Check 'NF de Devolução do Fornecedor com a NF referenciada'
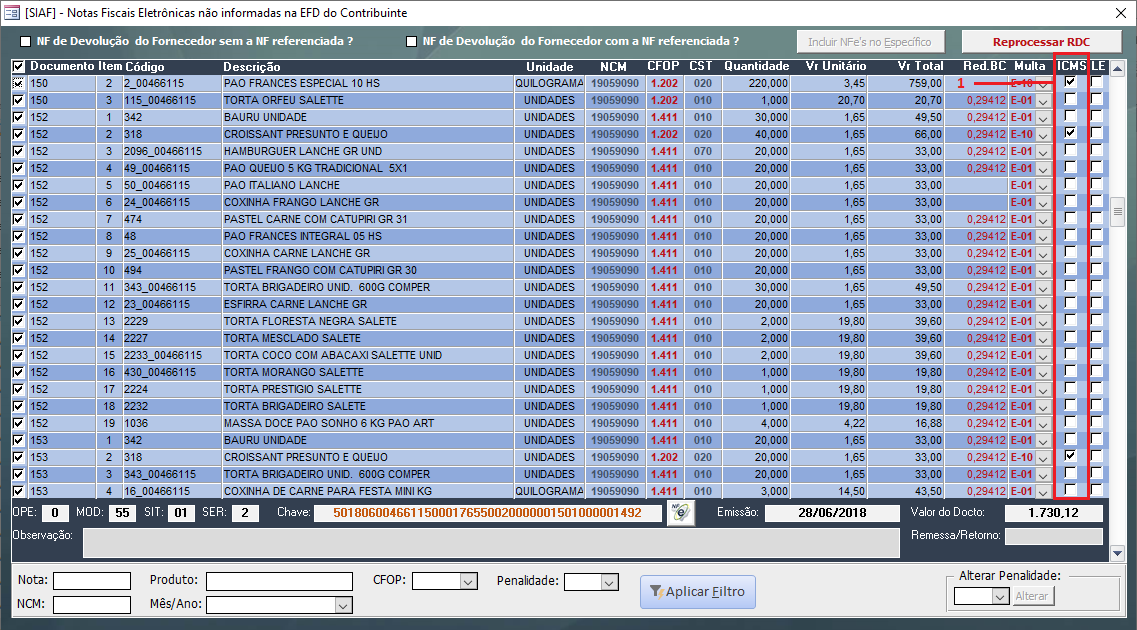Screen dimensions: 1137x630 coord(411,42)
